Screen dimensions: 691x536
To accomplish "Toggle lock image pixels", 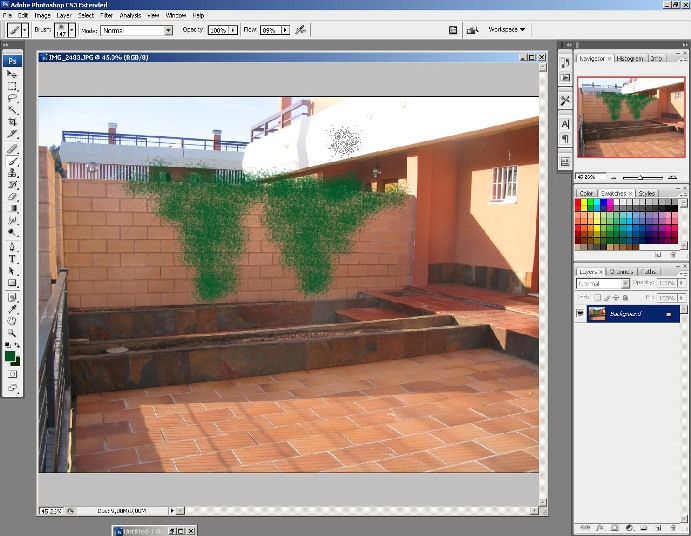I will coord(606,298).
